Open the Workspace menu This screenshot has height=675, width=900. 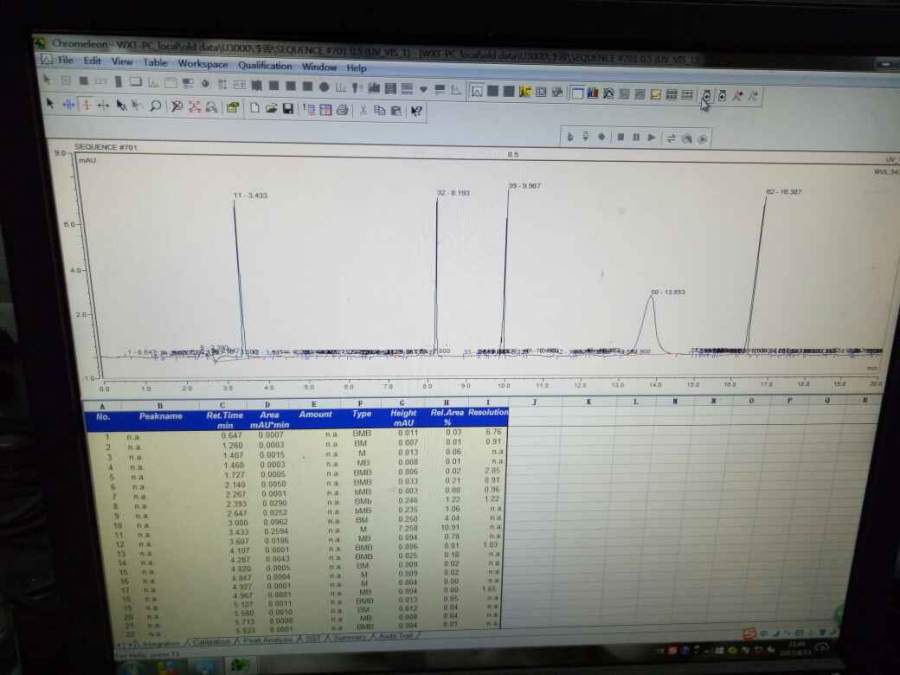pos(203,64)
